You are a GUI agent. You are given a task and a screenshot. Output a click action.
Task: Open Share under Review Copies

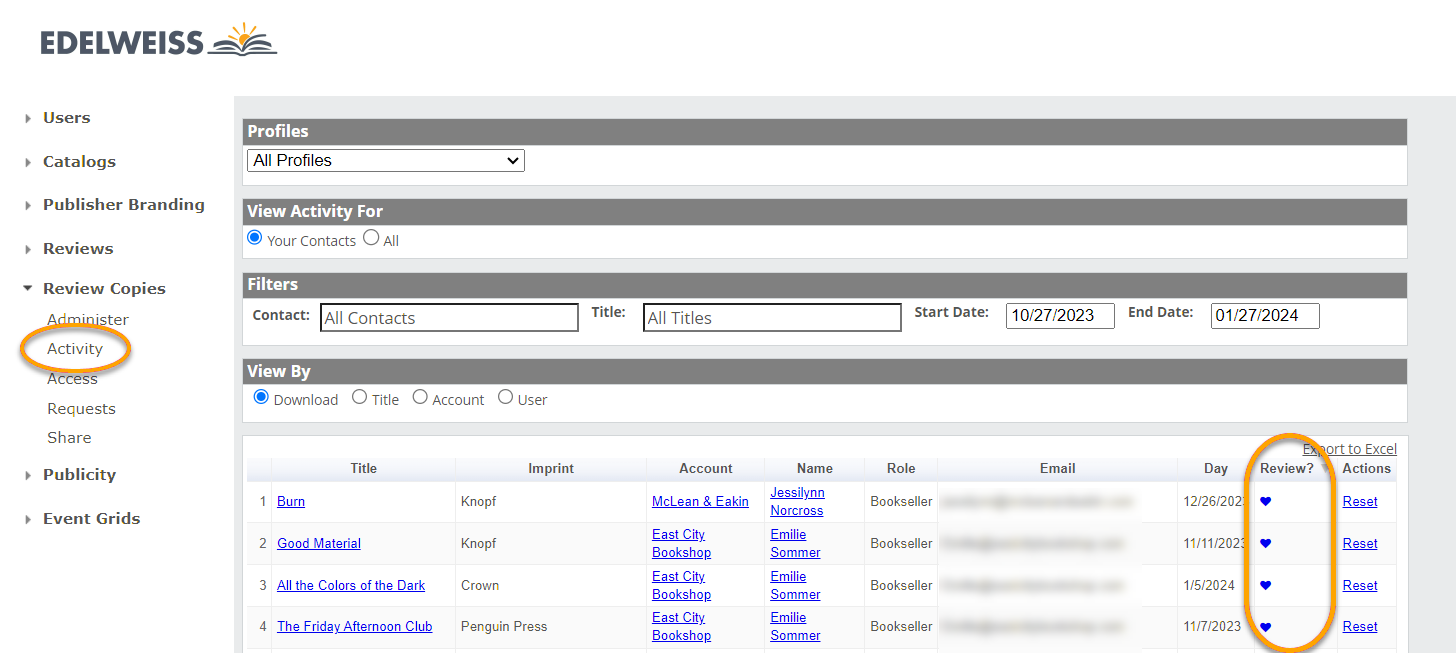[x=69, y=438]
